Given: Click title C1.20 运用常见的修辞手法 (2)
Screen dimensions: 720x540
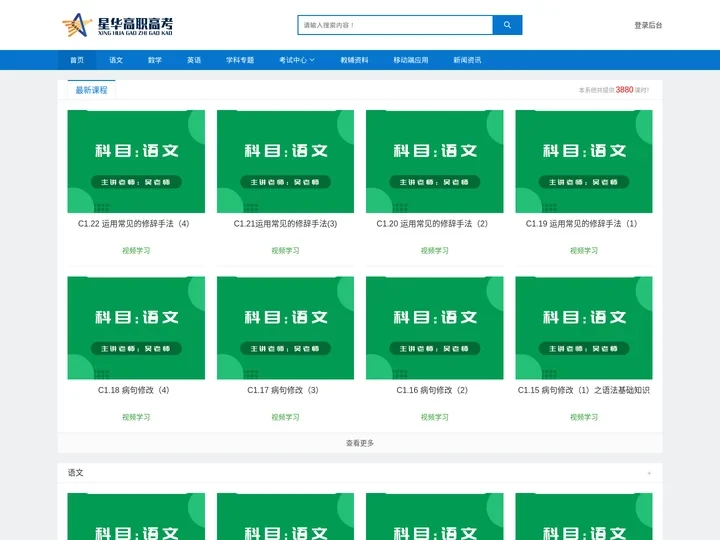Looking at the screenshot, I should pos(432,224).
